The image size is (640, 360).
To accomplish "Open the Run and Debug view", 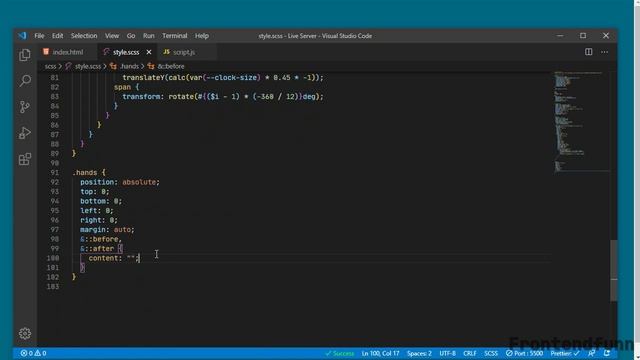I will point(25,133).
